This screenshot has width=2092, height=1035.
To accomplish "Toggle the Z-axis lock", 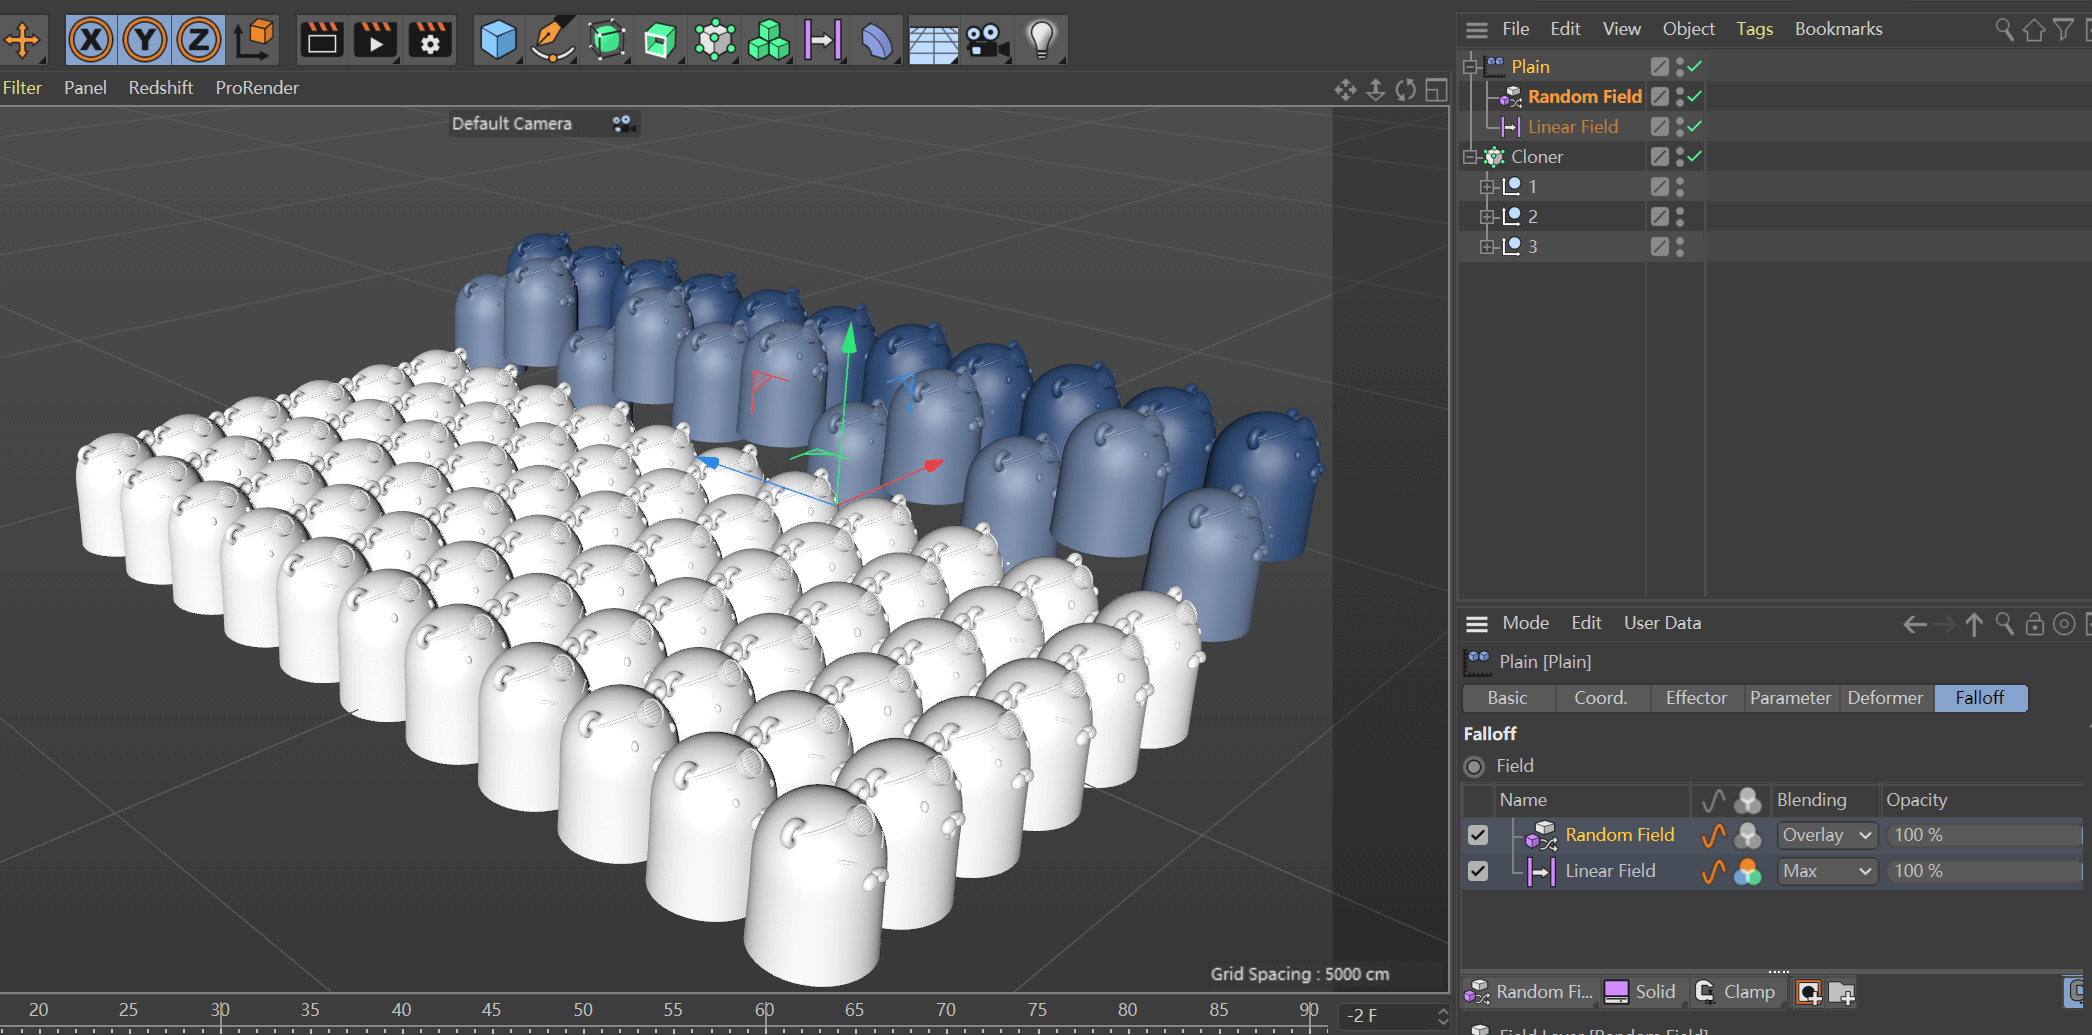I will tap(198, 40).
